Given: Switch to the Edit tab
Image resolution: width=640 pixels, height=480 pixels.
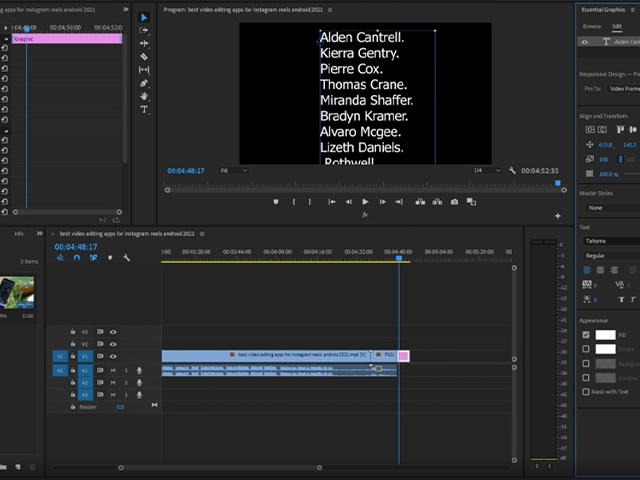Looking at the screenshot, I should pos(617,26).
